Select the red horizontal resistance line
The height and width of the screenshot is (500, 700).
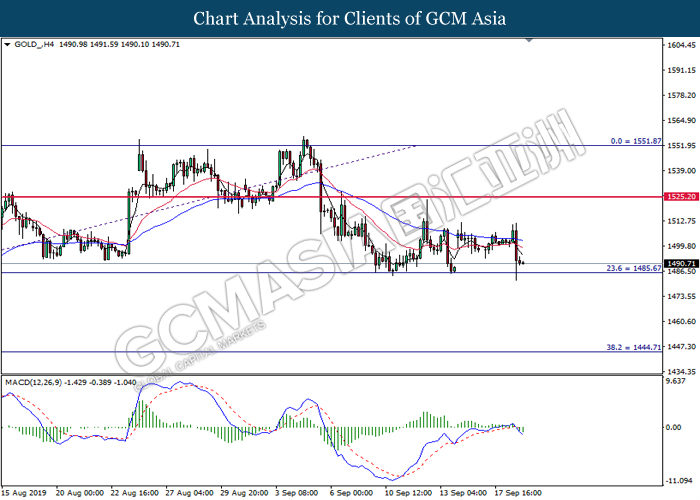tap(200, 197)
